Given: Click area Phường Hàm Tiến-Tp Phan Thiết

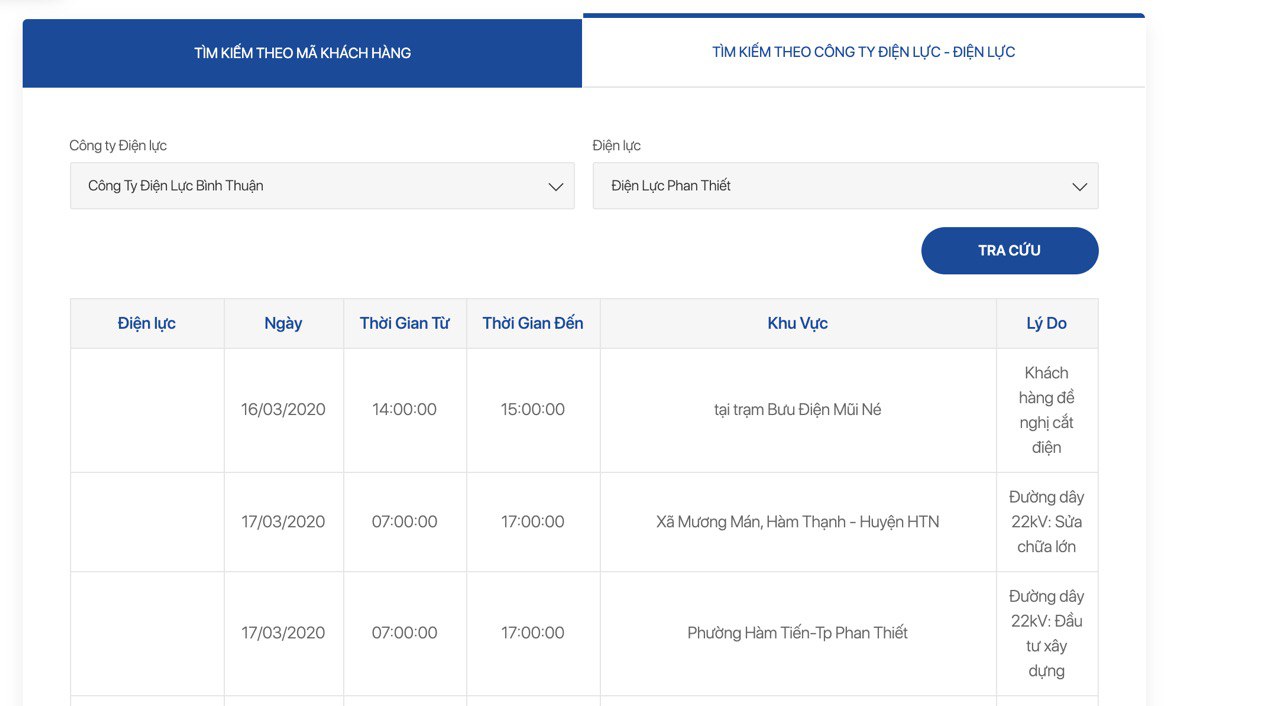Looking at the screenshot, I should tap(798, 633).
